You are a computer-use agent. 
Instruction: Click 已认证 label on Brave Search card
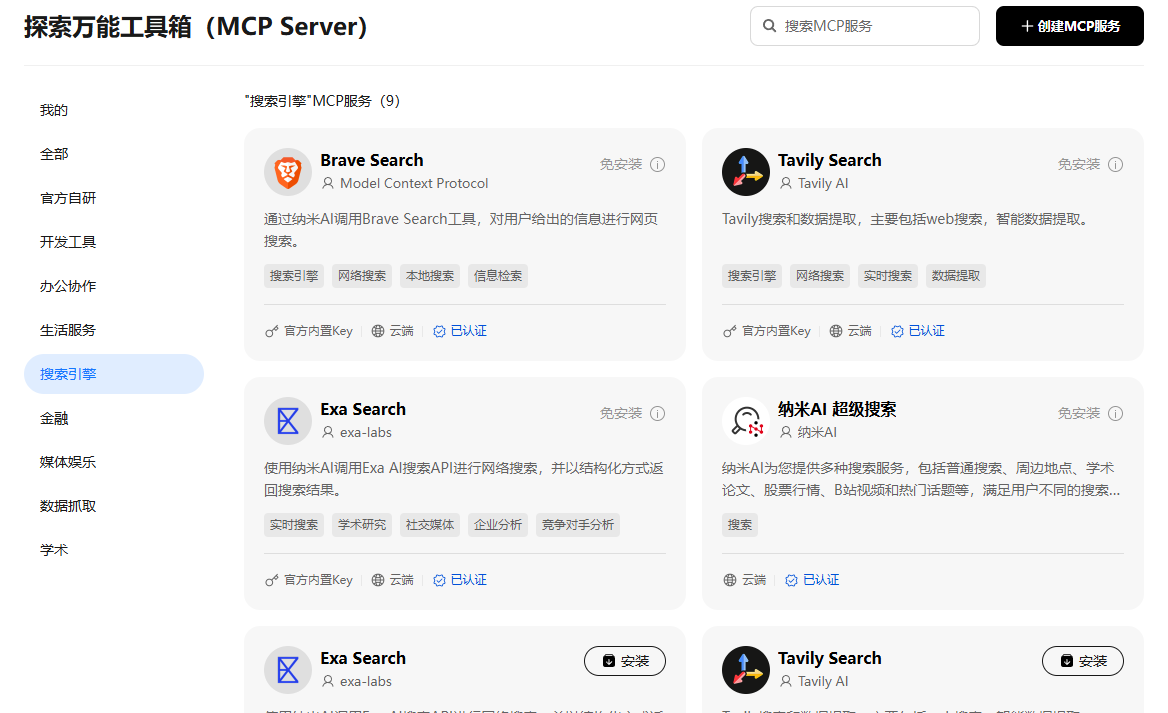point(469,331)
